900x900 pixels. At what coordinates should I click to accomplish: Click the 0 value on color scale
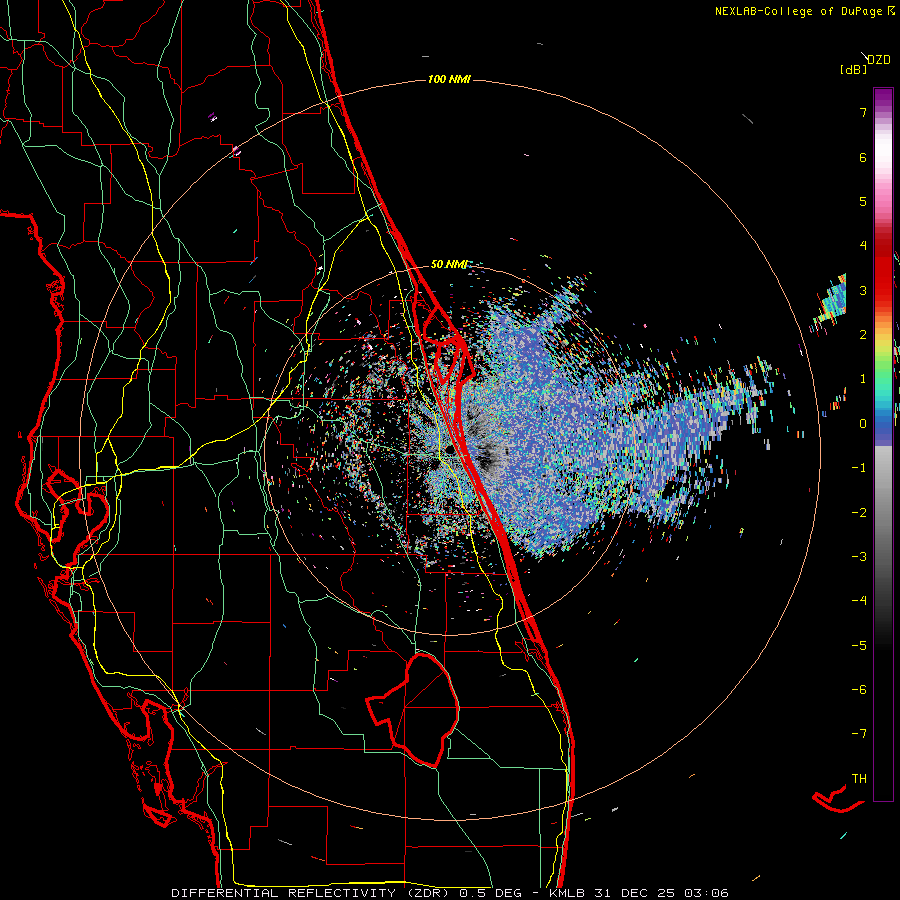coord(863,424)
